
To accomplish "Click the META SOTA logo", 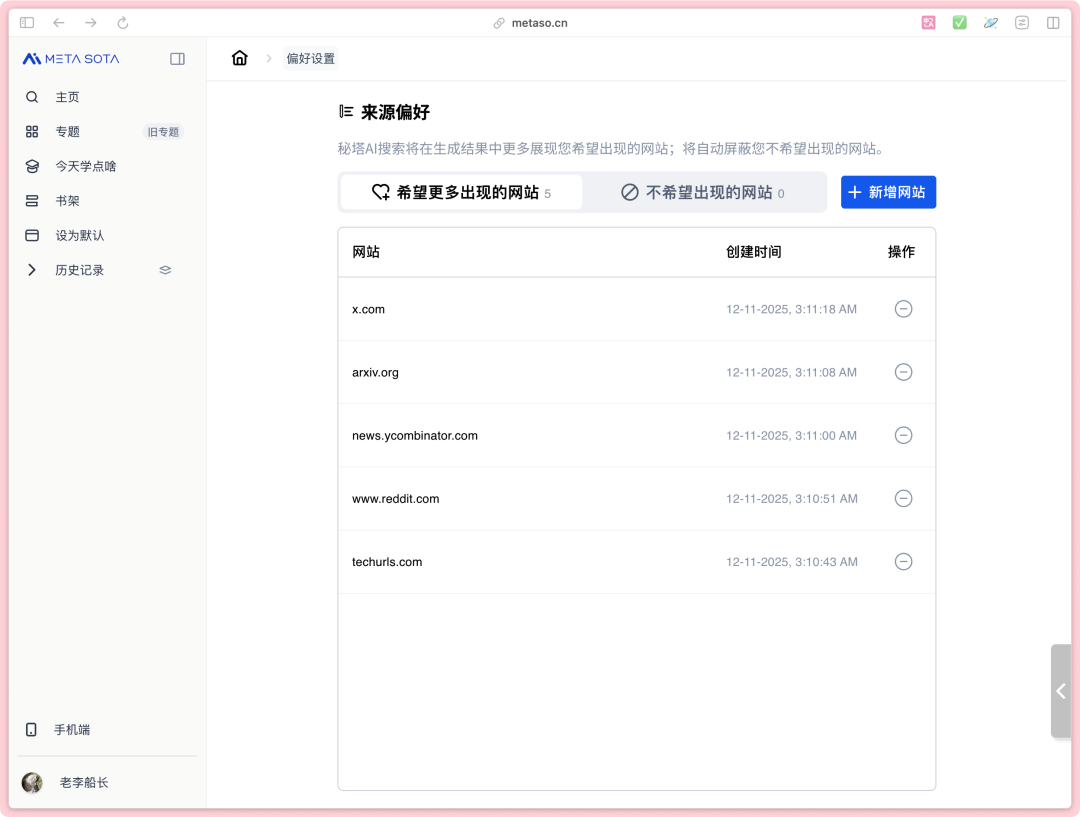I will [x=70, y=58].
